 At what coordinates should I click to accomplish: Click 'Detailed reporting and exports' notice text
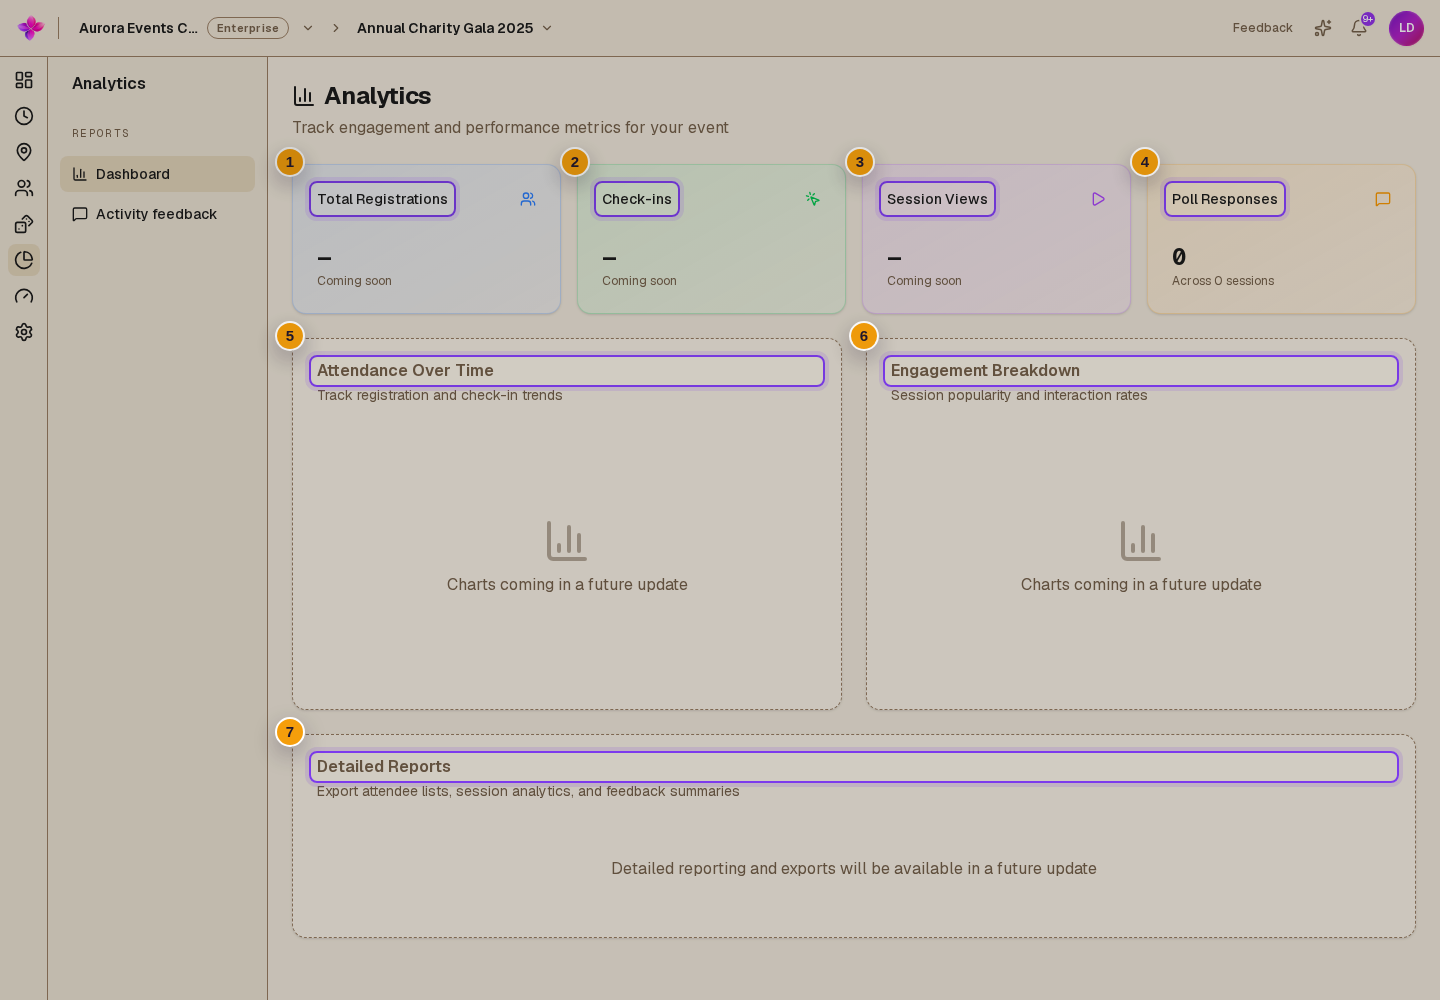[x=854, y=869]
